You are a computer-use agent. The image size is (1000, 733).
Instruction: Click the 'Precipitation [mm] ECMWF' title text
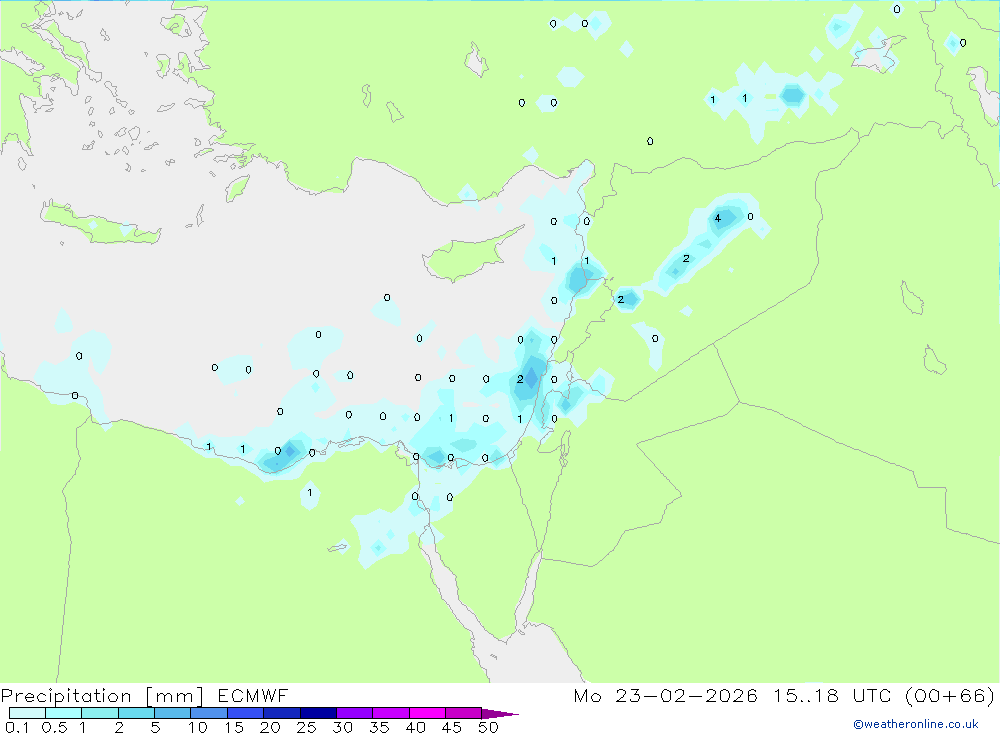pos(144,695)
